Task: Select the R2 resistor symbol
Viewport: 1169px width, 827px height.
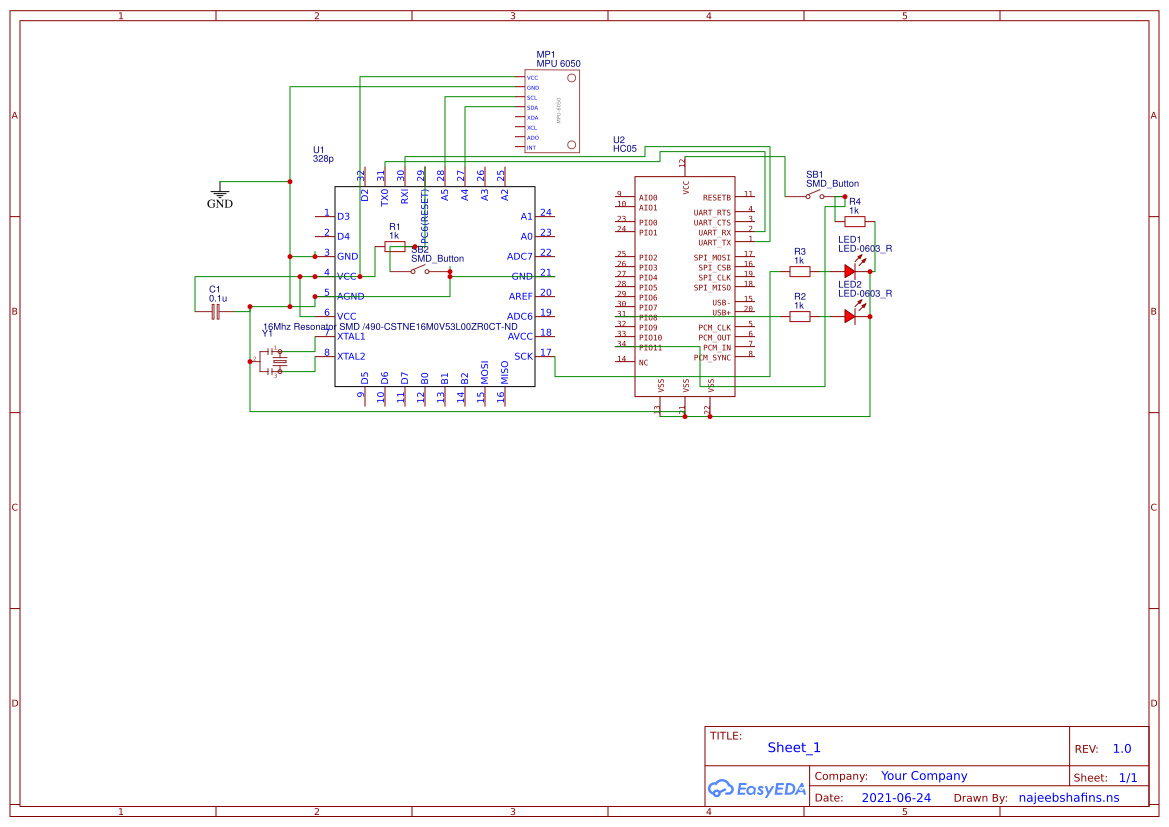Action: (x=799, y=316)
